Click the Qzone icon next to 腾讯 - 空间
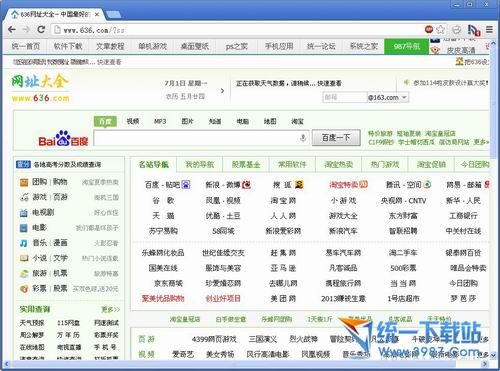Image resolution: width=500 pixels, height=371 pixels. pyautogui.click(x=427, y=184)
